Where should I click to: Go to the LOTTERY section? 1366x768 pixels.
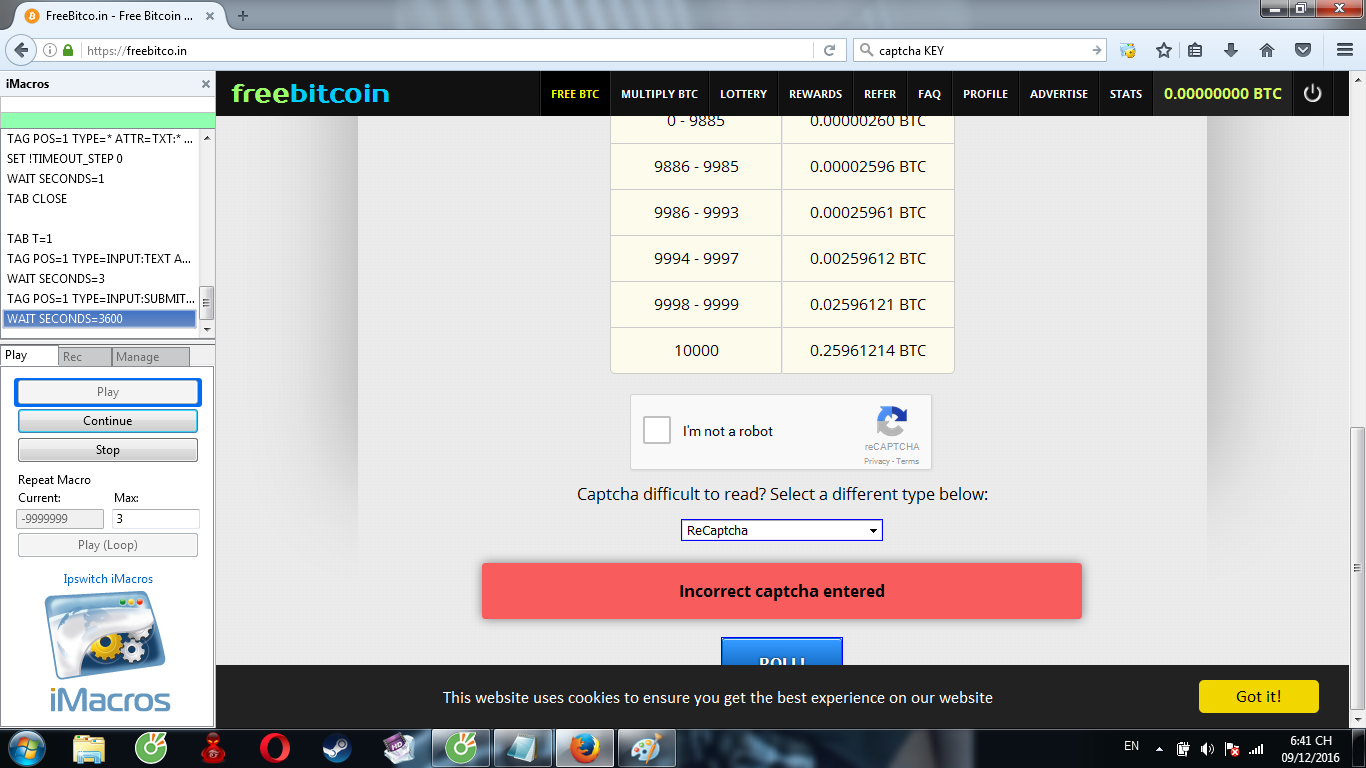click(x=743, y=93)
